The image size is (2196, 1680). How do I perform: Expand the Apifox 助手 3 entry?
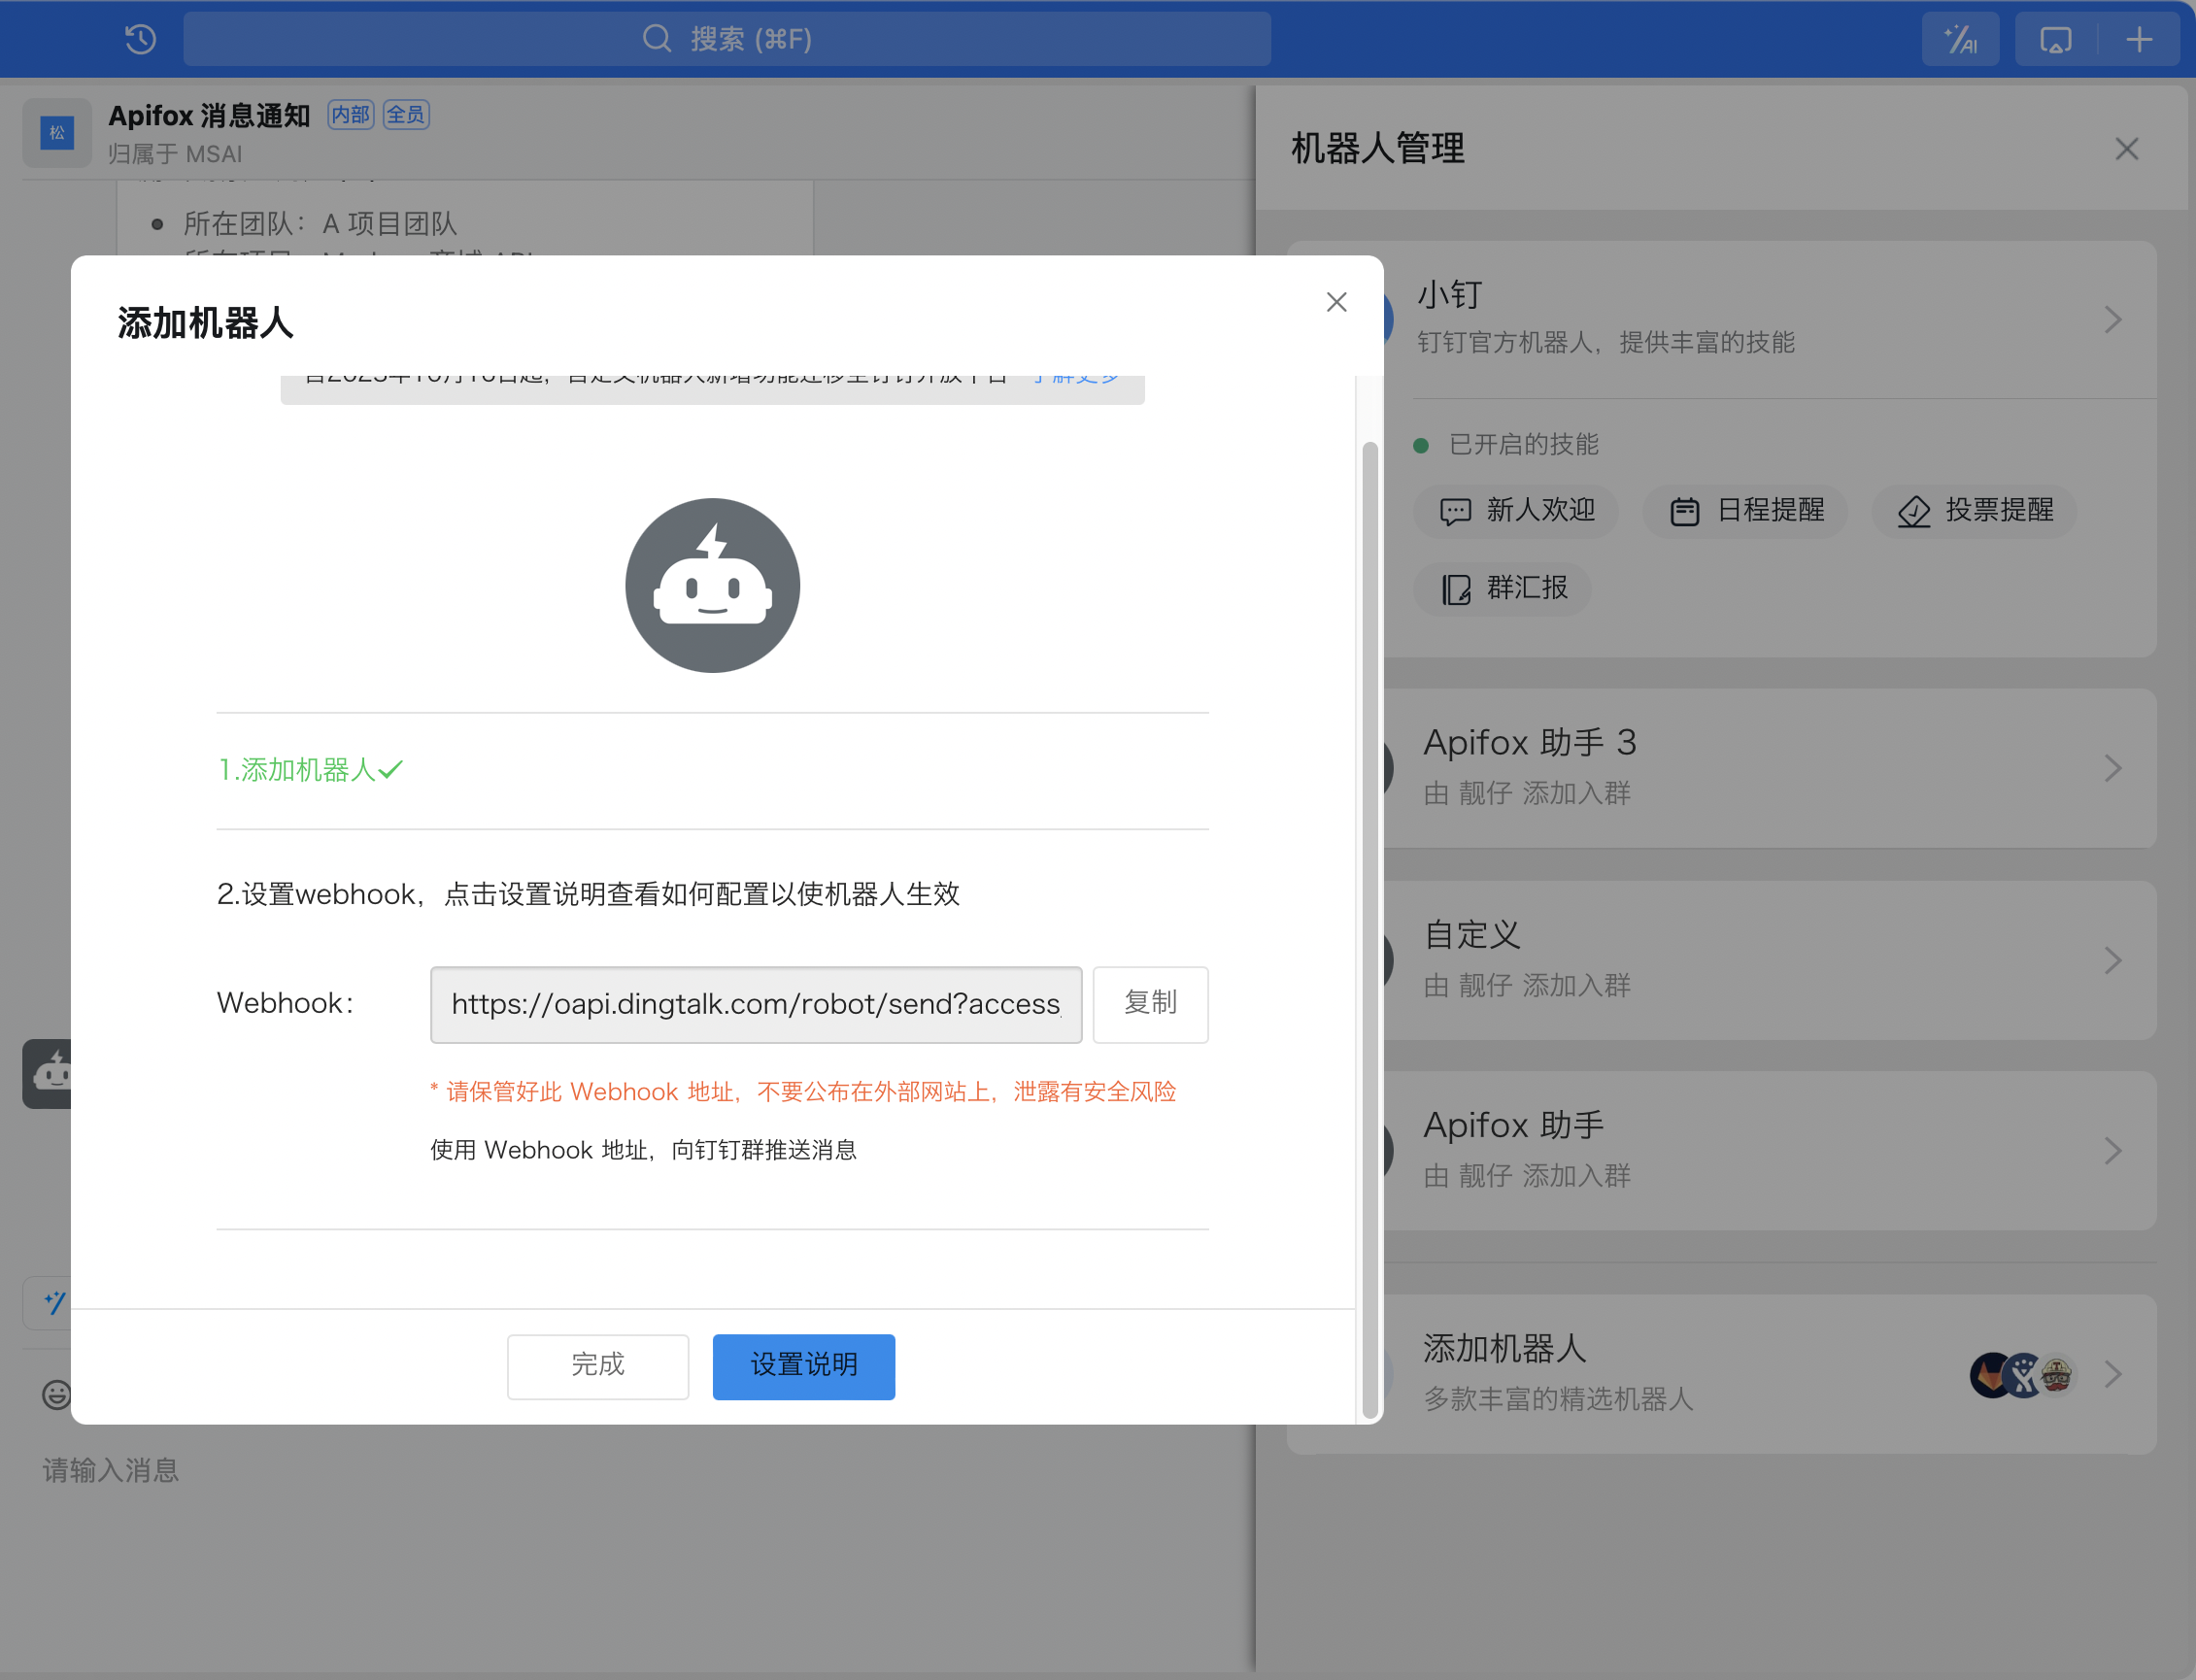pyautogui.click(x=2113, y=767)
